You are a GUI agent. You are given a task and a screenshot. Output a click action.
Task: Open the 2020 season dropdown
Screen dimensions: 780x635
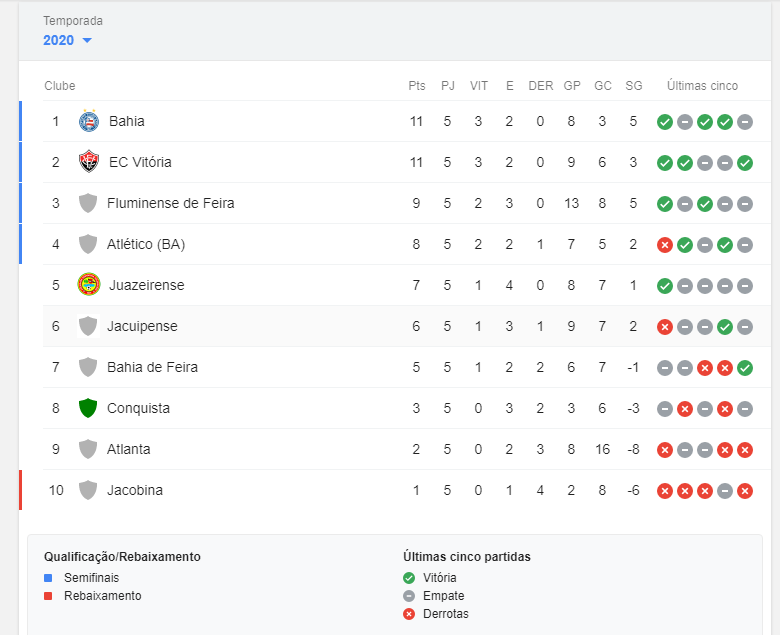68,40
